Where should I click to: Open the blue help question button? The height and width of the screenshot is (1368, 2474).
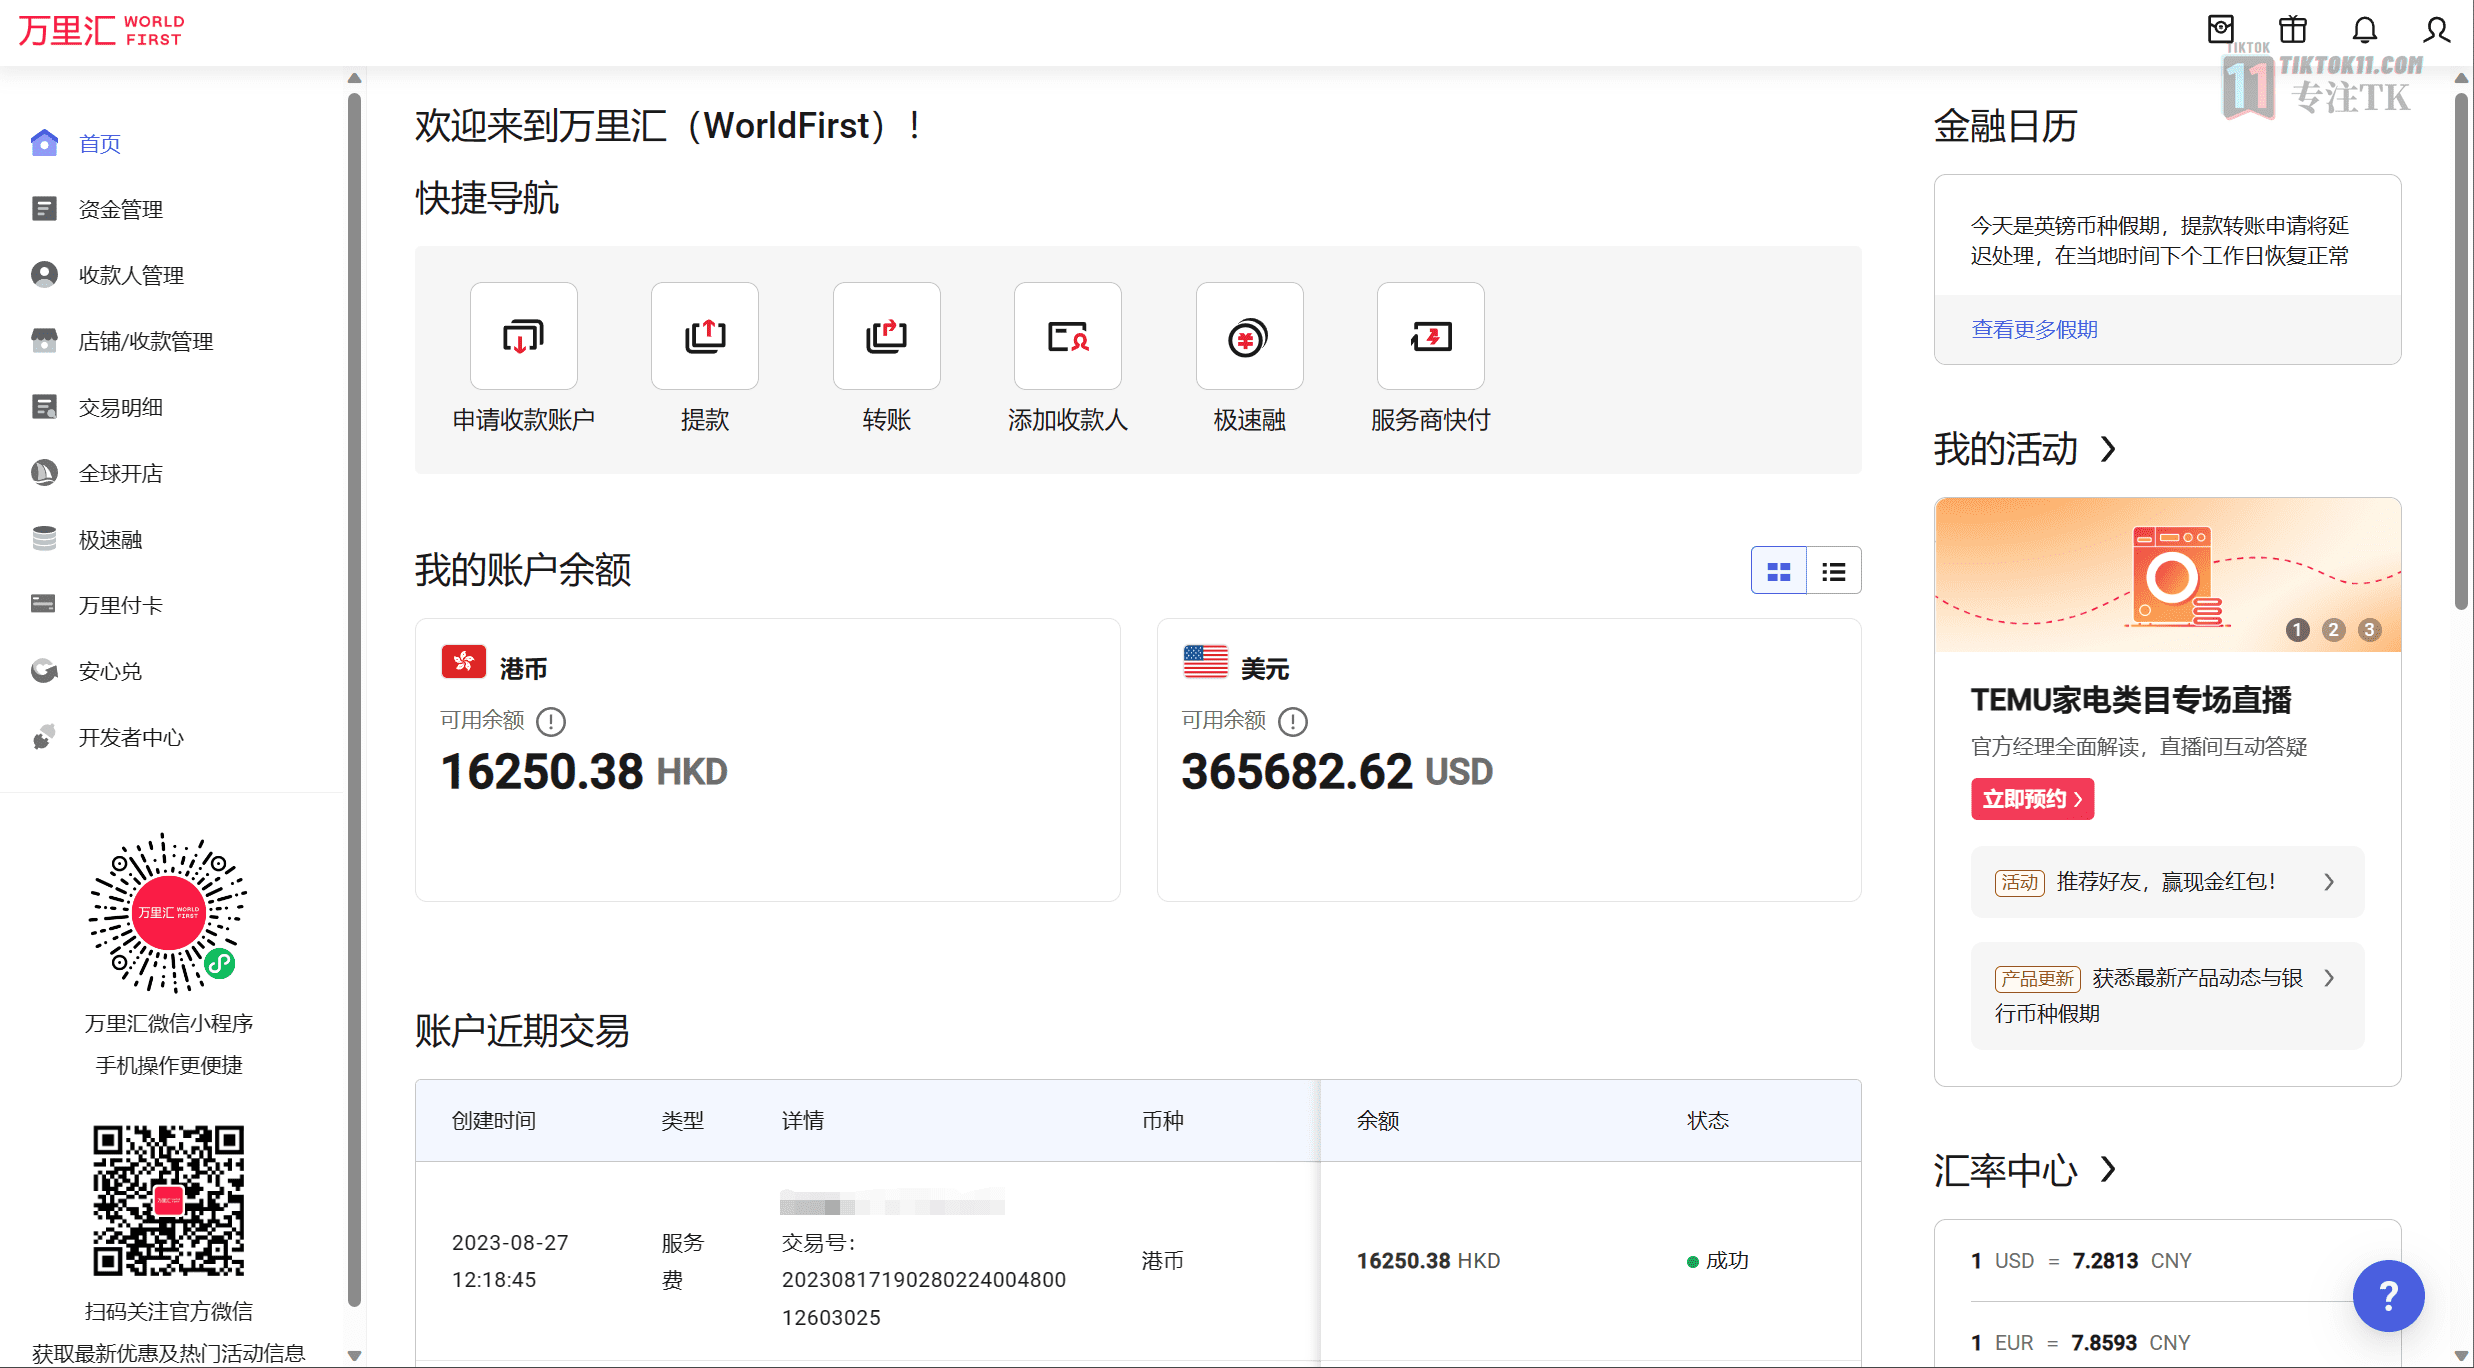(2388, 1296)
